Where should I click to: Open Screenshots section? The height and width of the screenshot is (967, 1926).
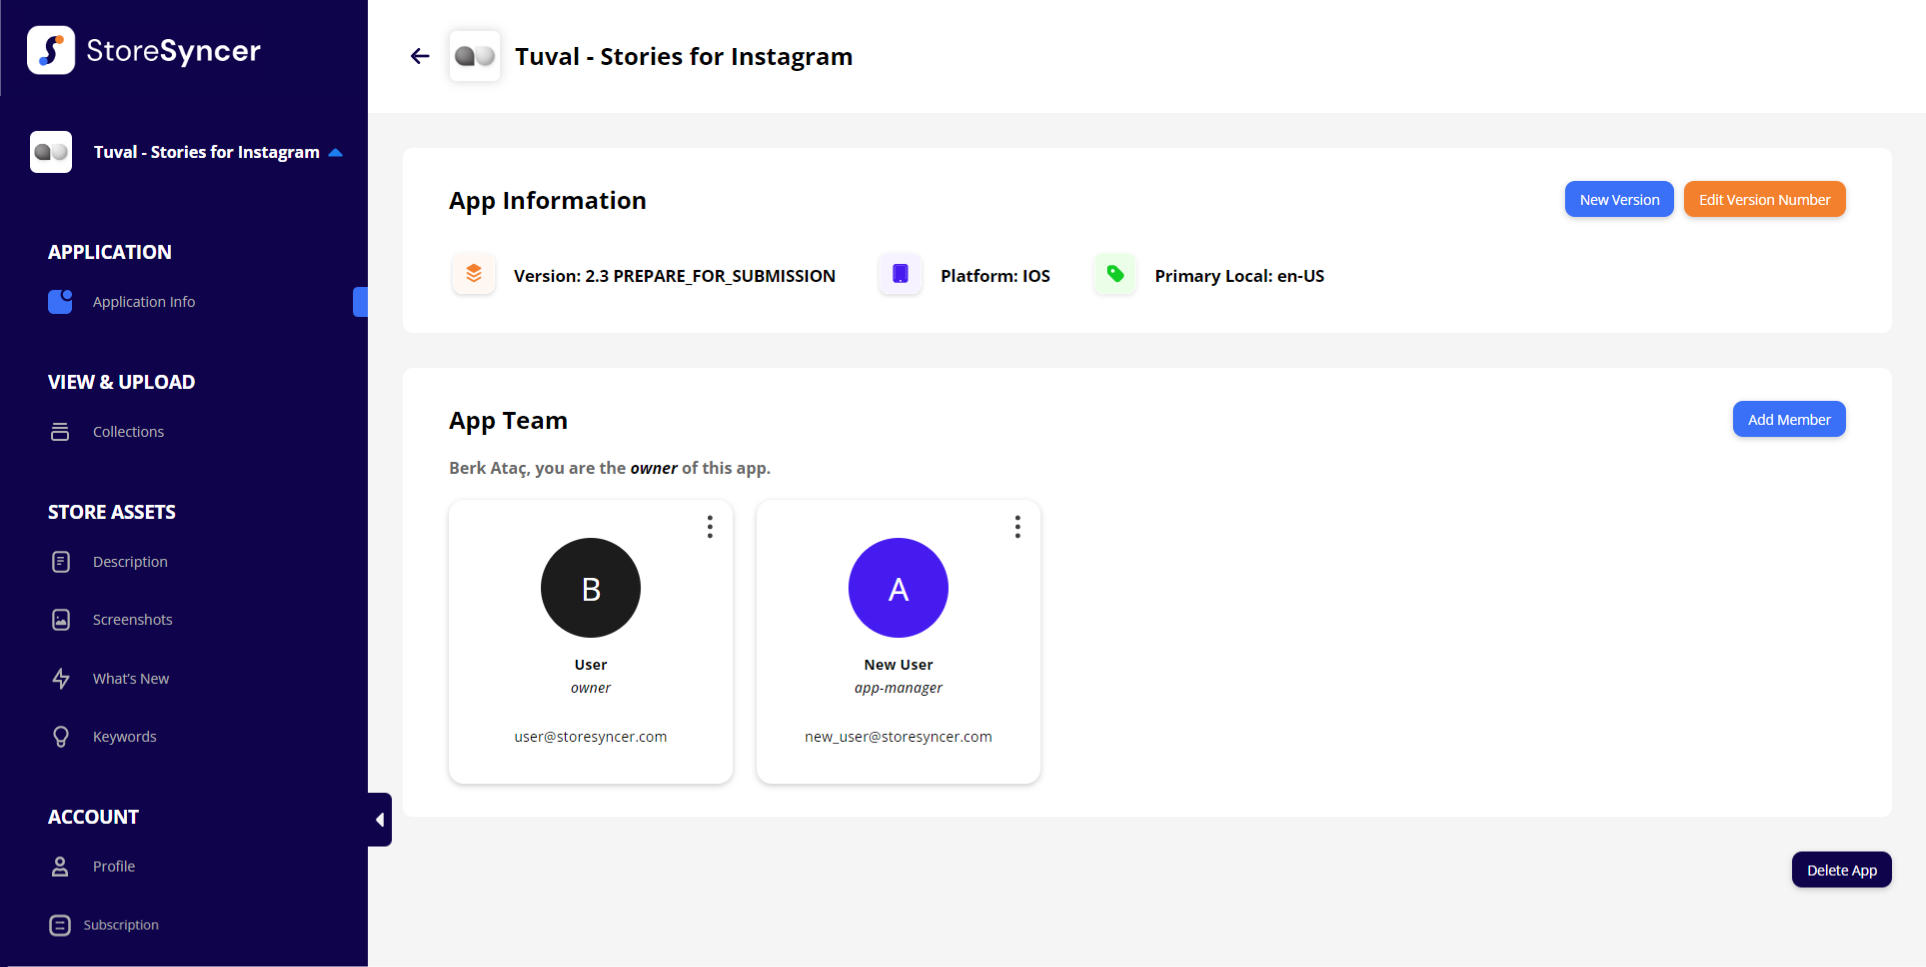click(132, 620)
